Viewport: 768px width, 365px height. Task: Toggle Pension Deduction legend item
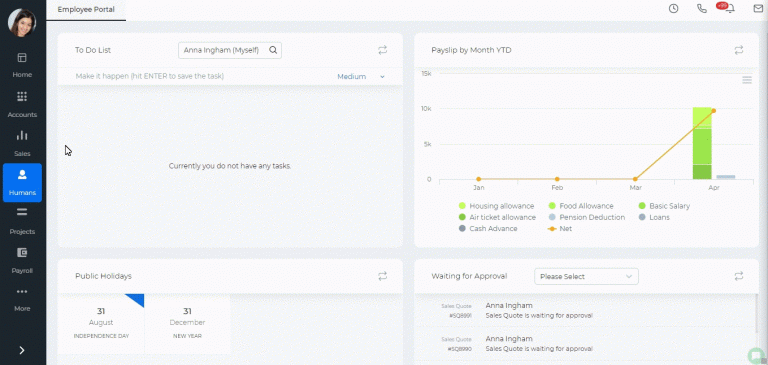[587, 217]
